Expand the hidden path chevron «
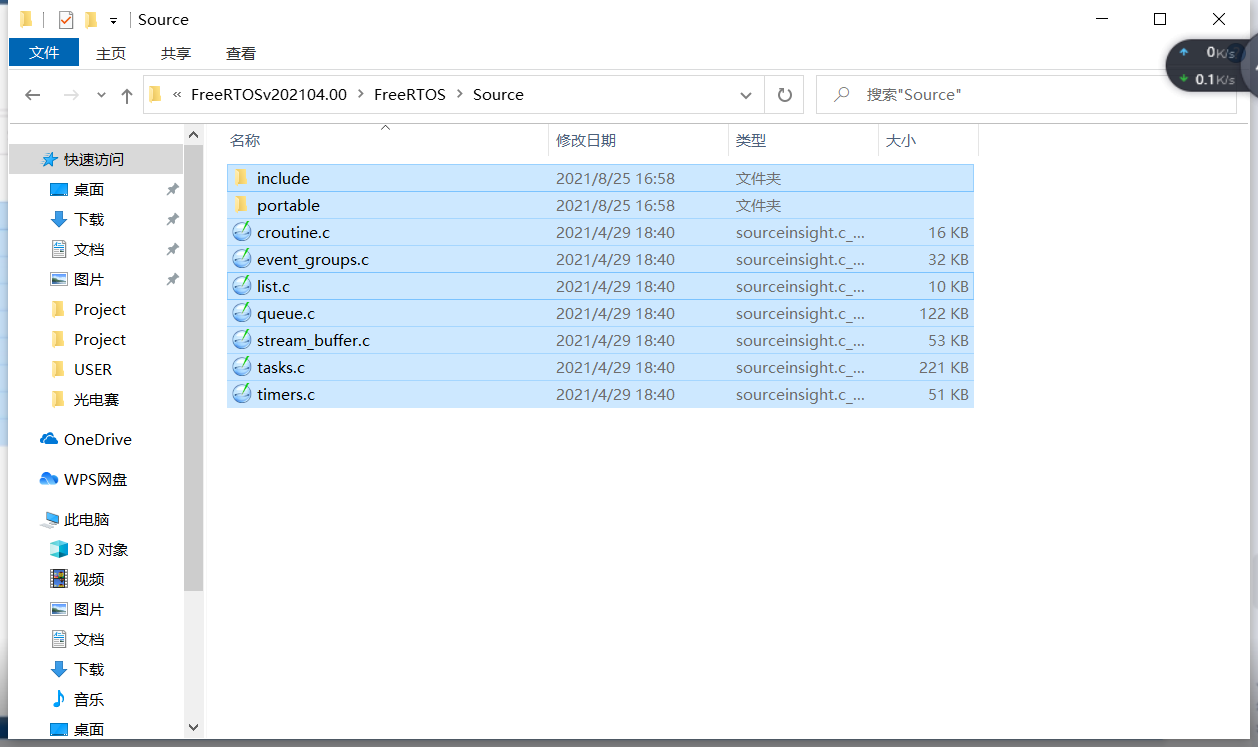Image resolution: width=1258 pixels, height=747 pixels. click(x=177, y=95)
